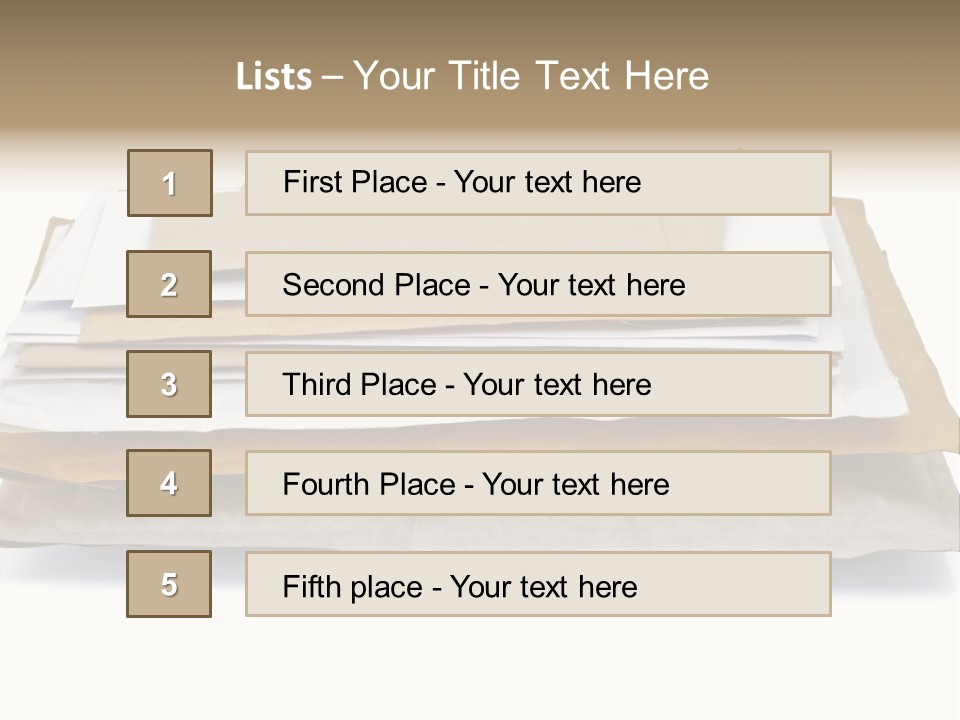Image resolution: width=960 pixels, height=720 pixels.
Task: Click the word "First" in row one
Action: point(316,183)
